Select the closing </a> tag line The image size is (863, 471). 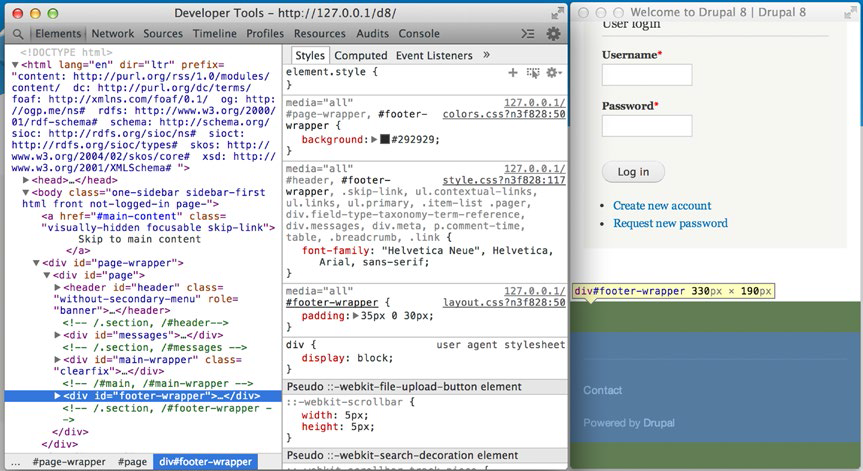click(78, 251)
